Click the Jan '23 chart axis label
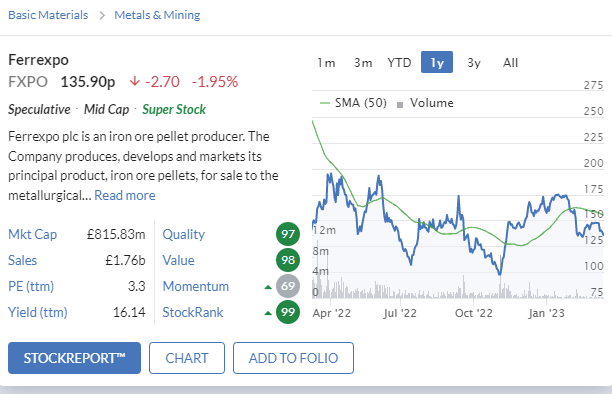 (x=546, y=313)
